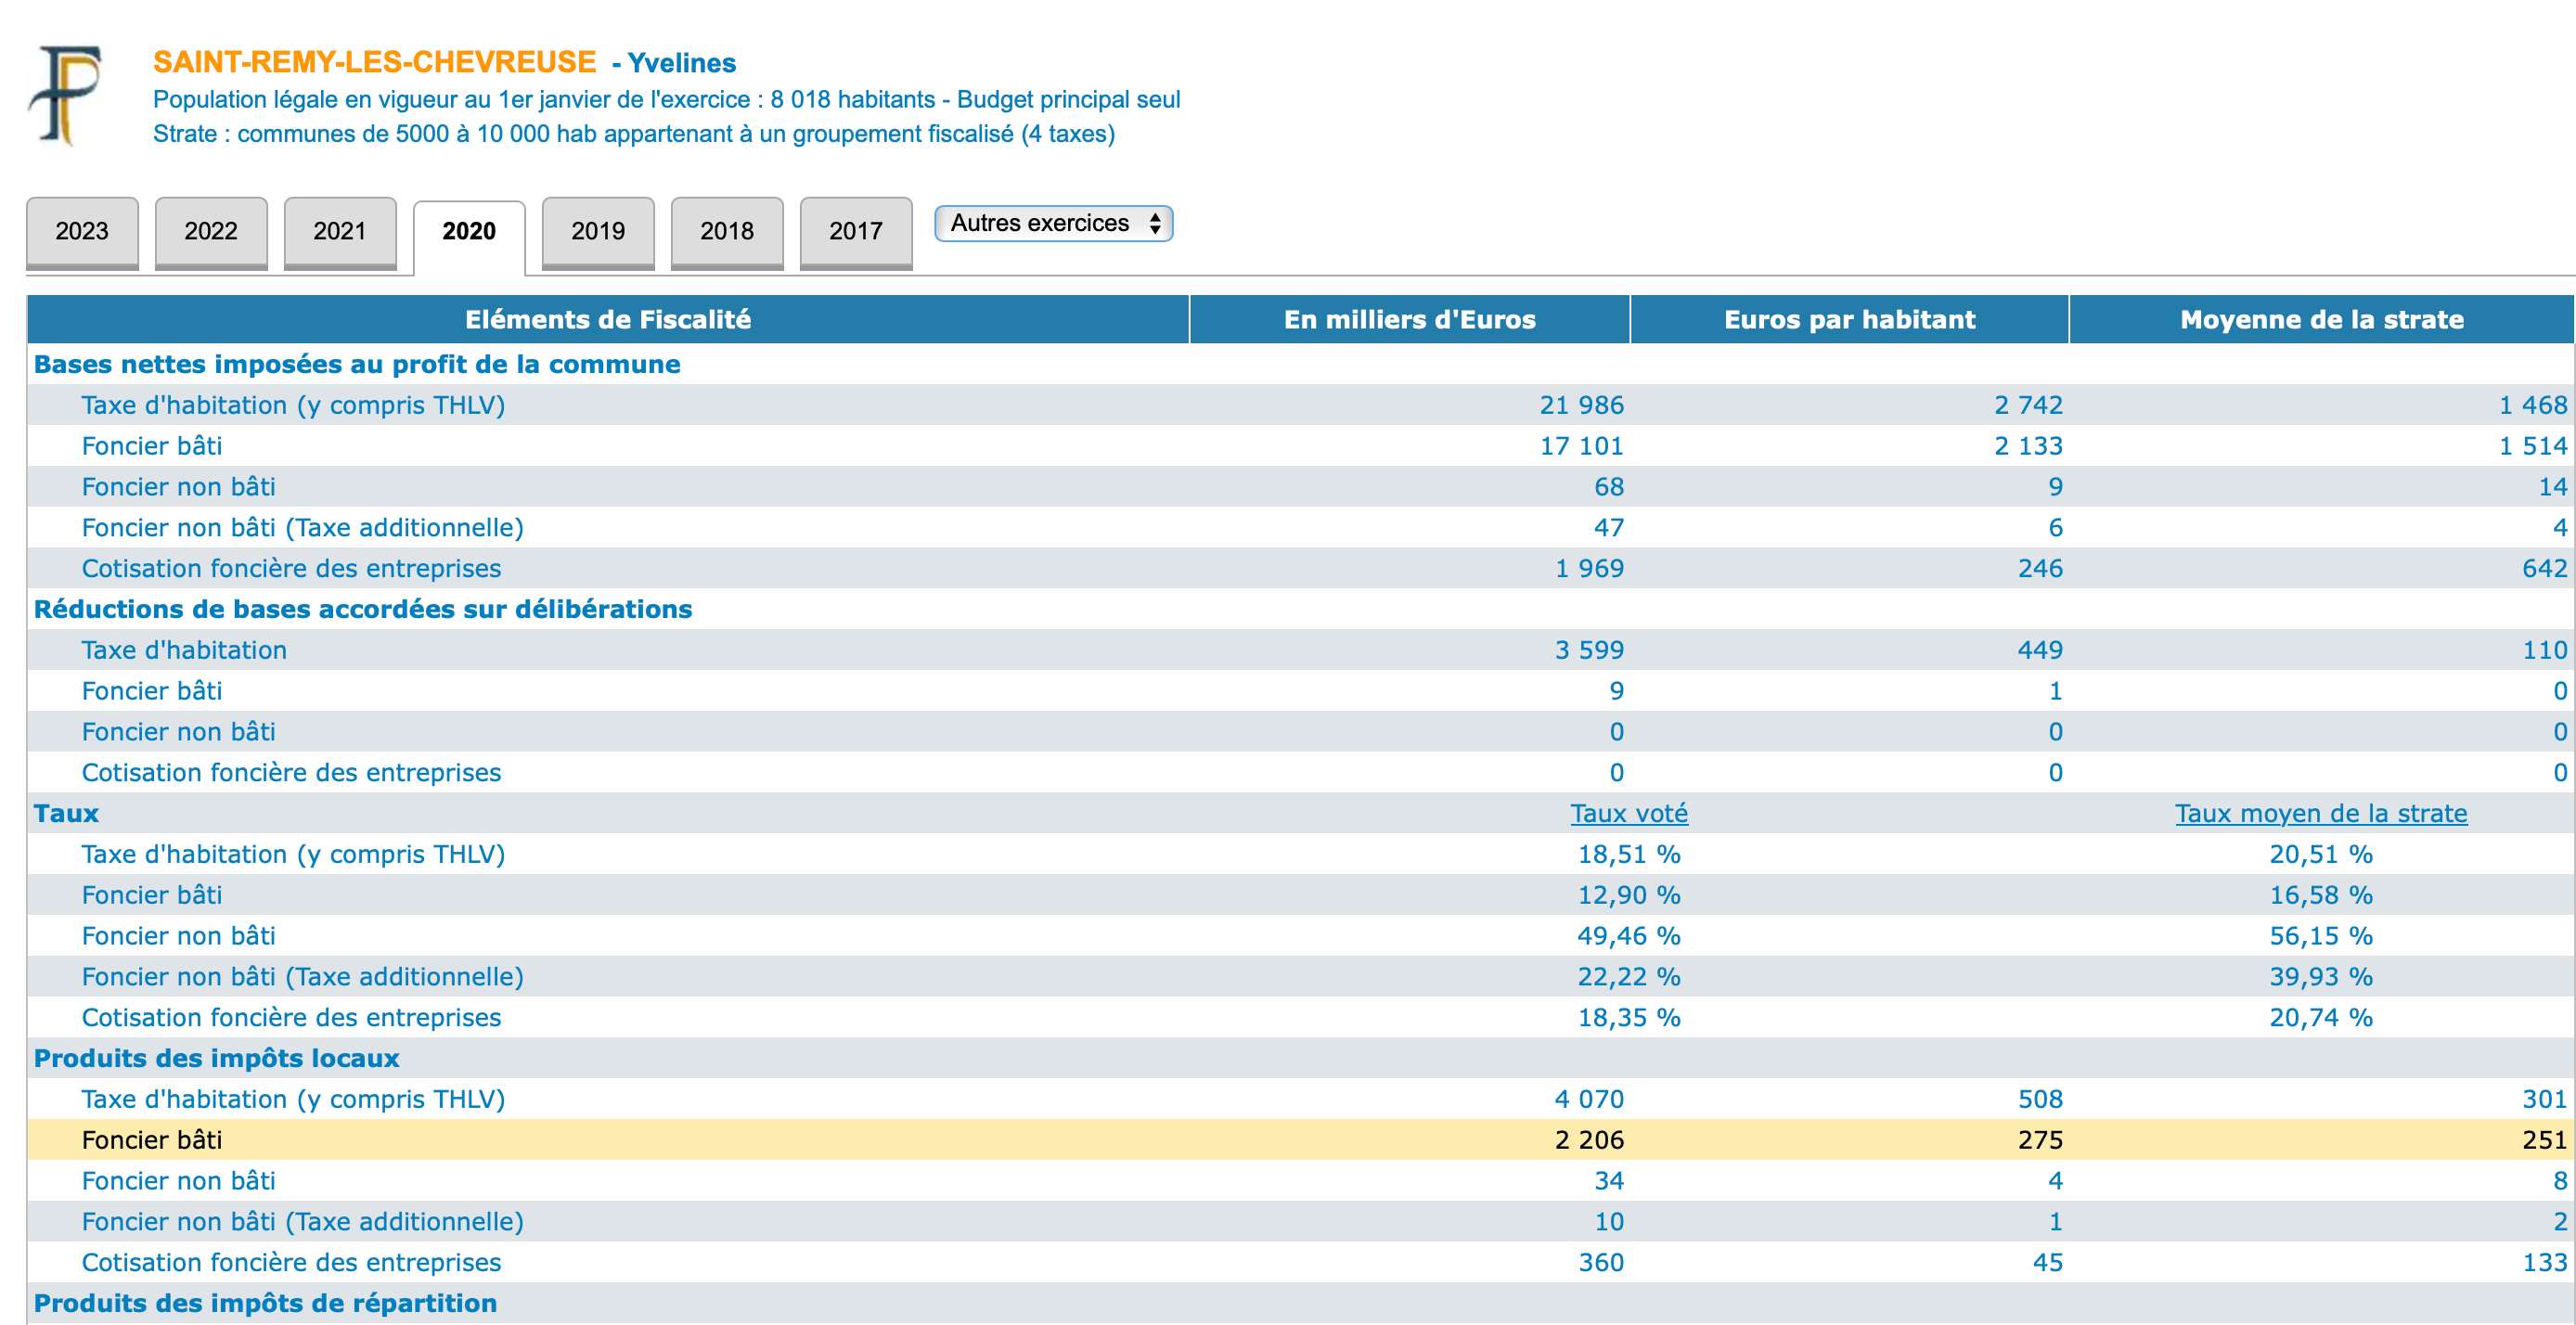Image resolution: width=2576 pixels, height=1325 pixels.
Task: Click the Produits des impôts de répartition heading
Action: click(265, 1303)
